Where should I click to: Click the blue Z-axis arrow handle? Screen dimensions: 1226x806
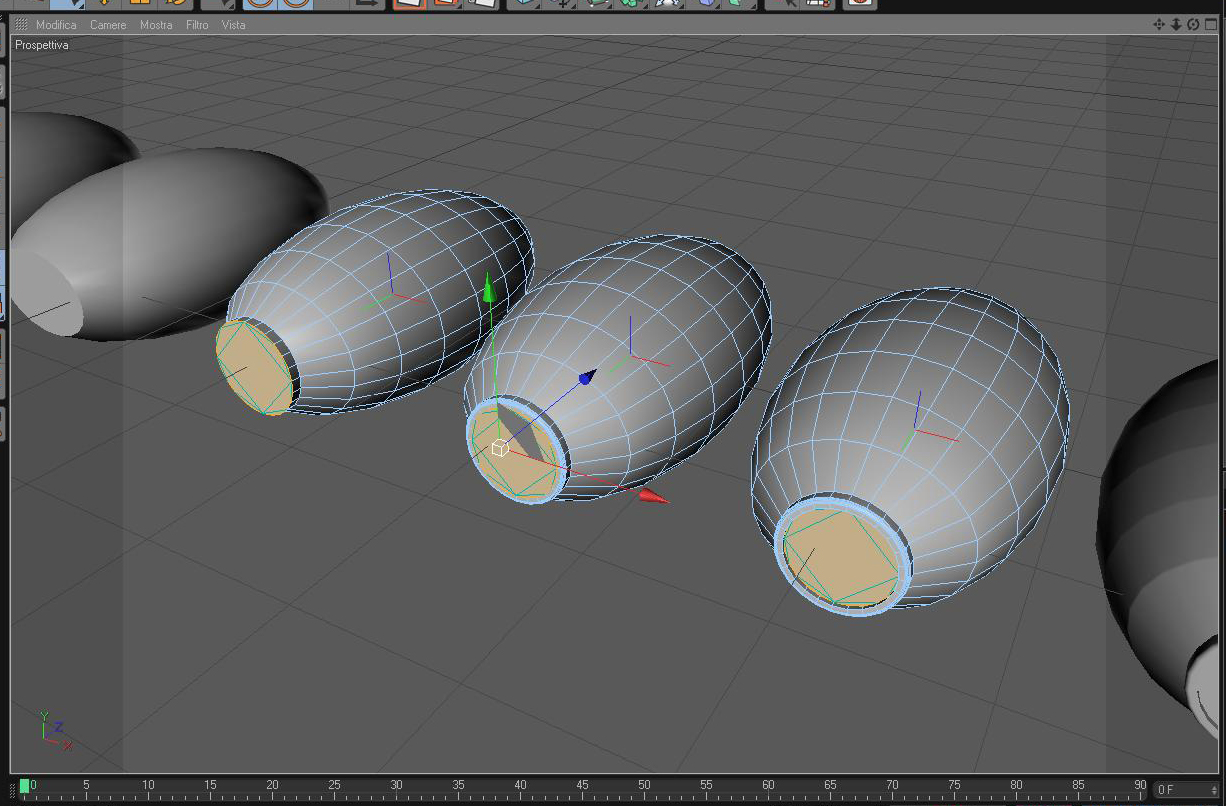(587, 376)
